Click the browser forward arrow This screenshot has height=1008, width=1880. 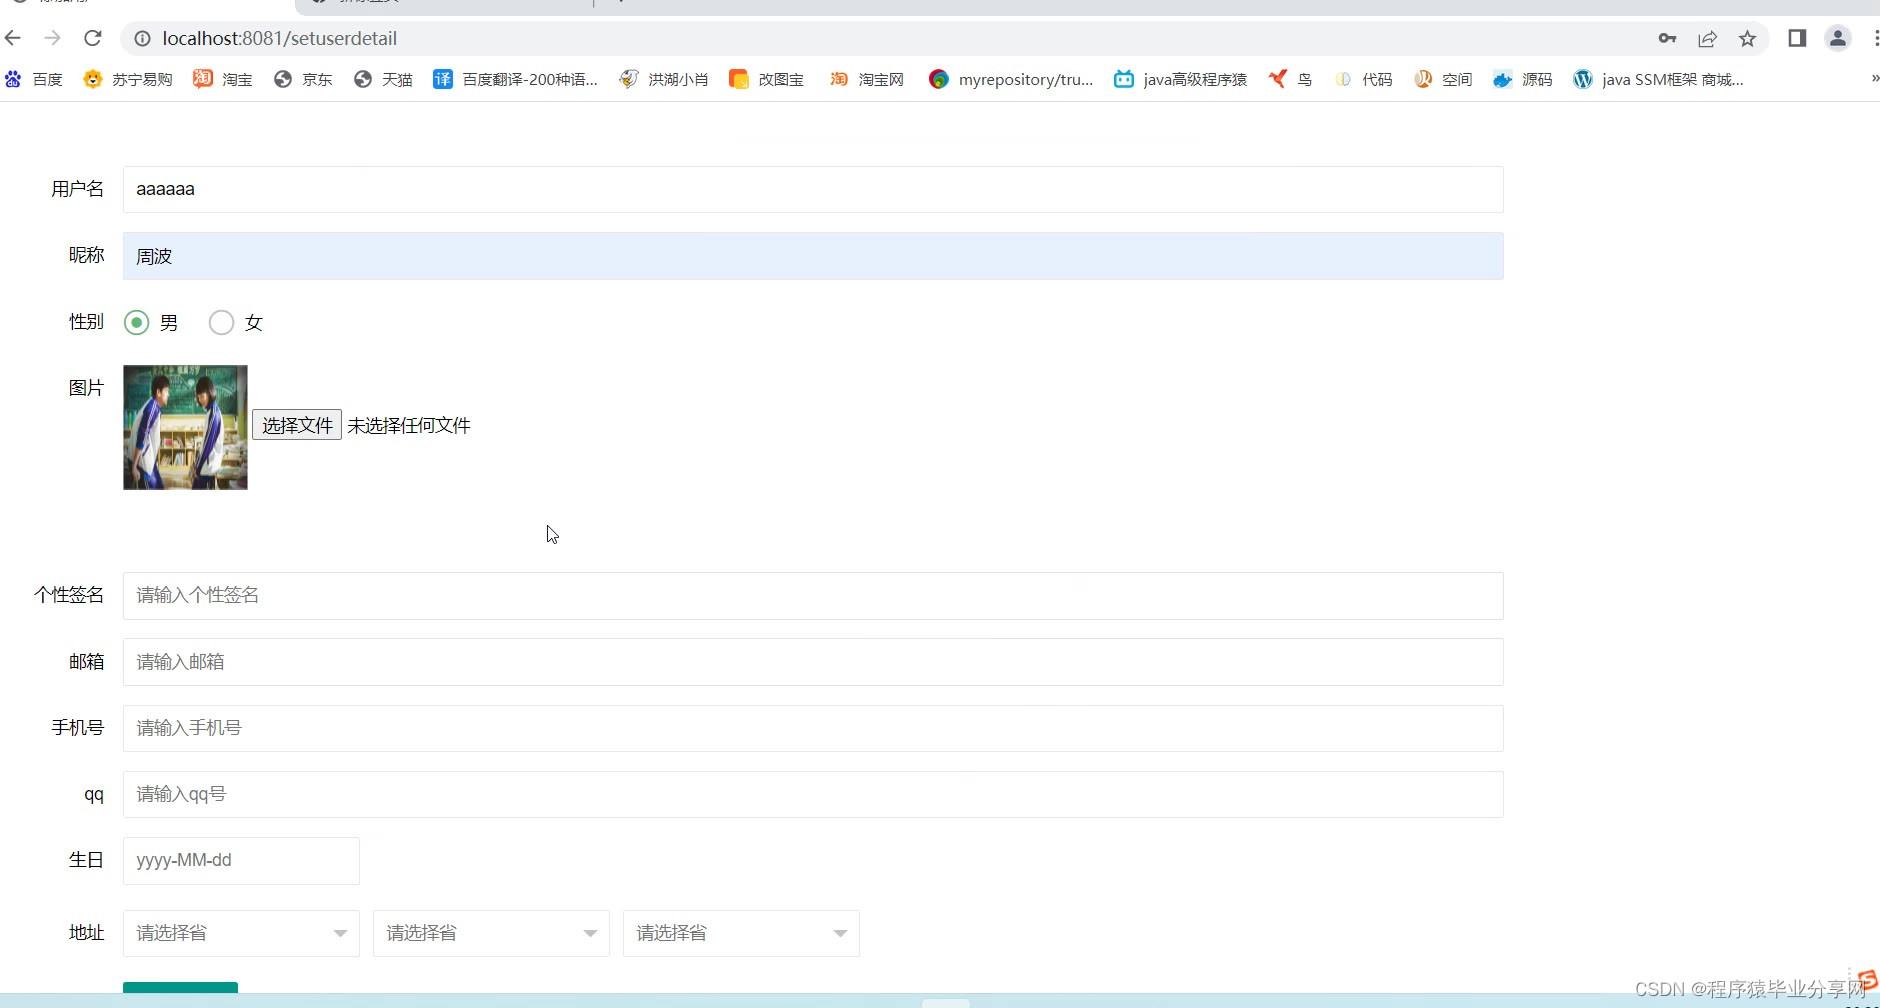(53, 38)
